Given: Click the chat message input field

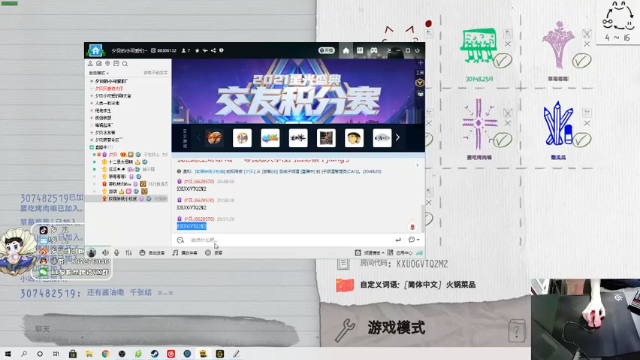Looking at the screenshot, I should click(288, 240).
